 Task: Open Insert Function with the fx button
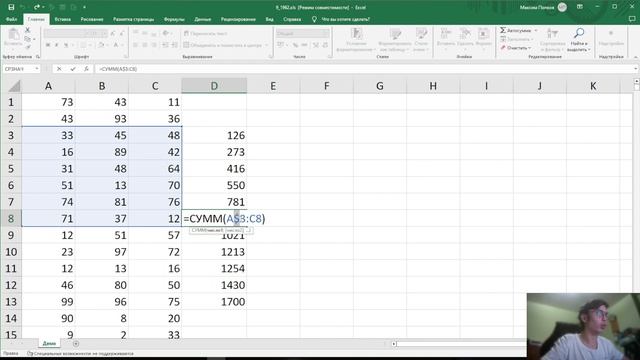click(86, 69)
